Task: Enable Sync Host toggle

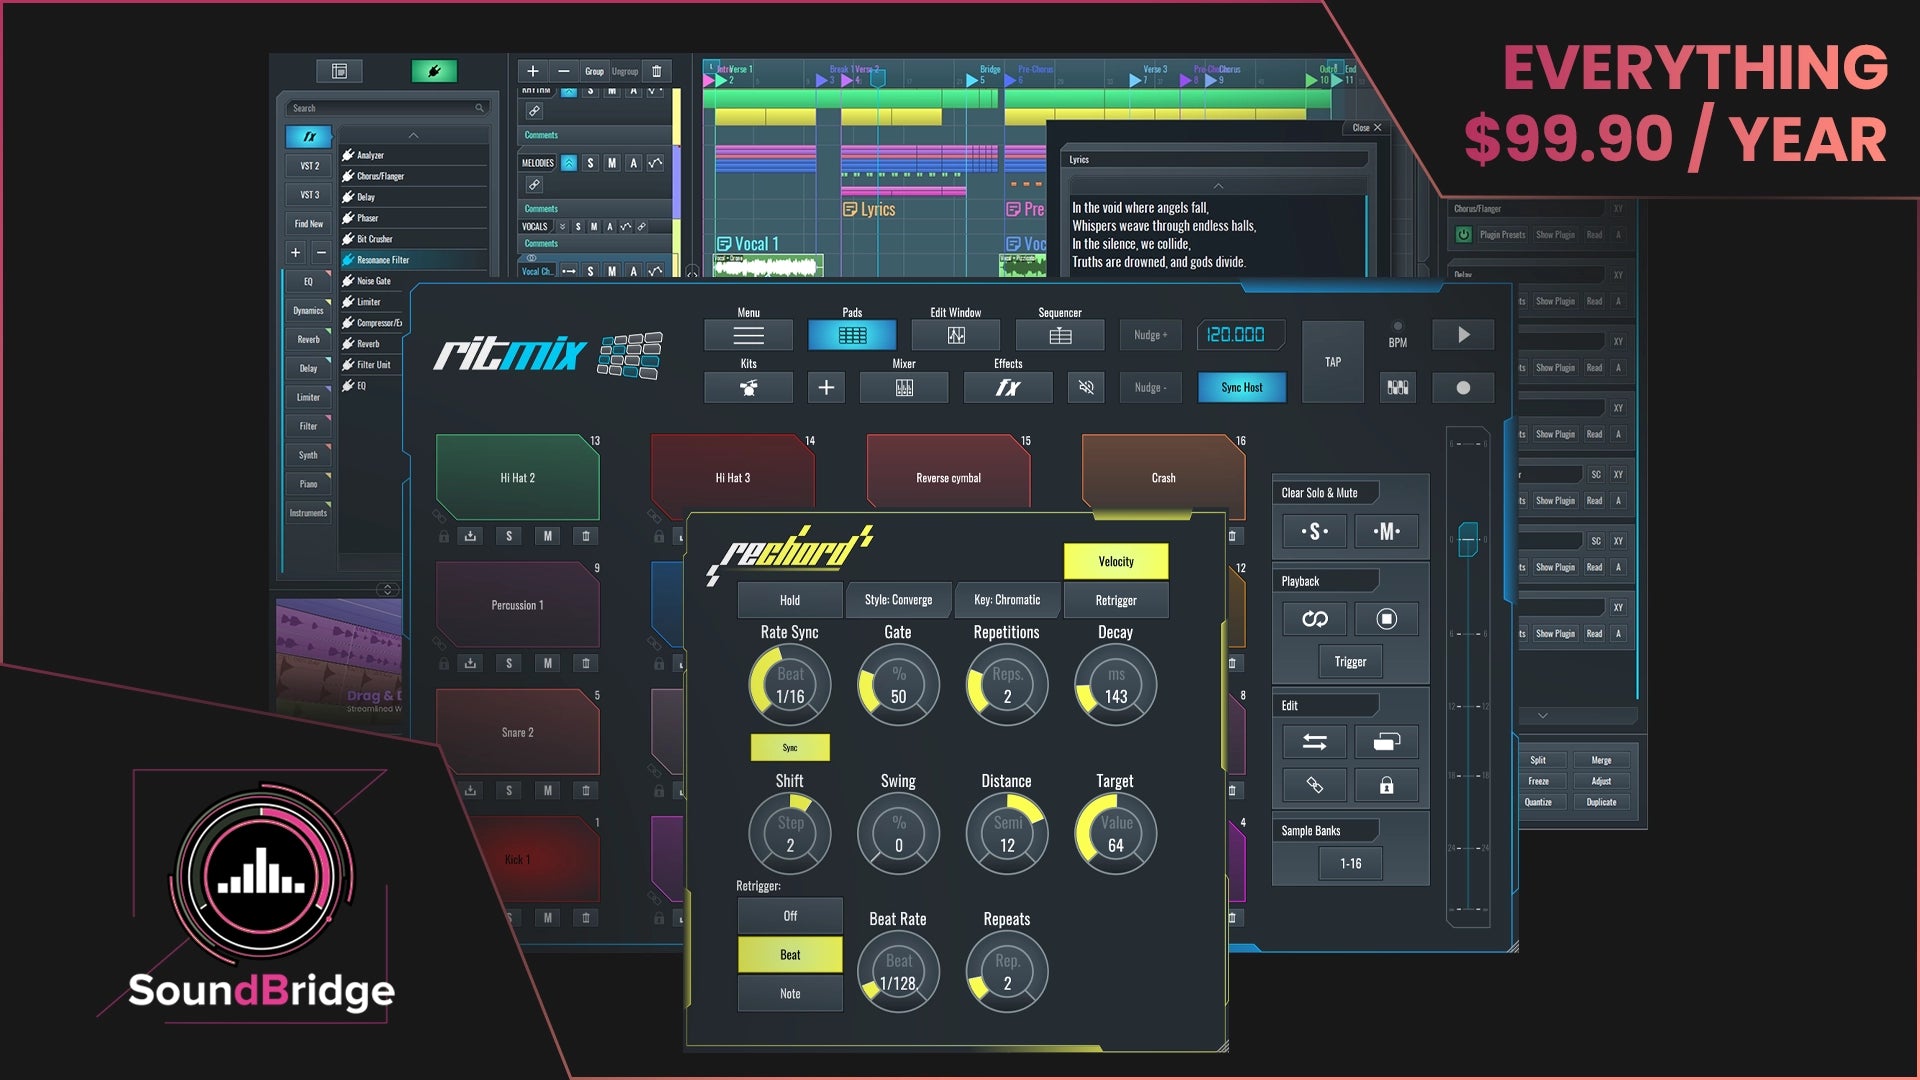Action: pyautogui.click(x=1241, y=388)
